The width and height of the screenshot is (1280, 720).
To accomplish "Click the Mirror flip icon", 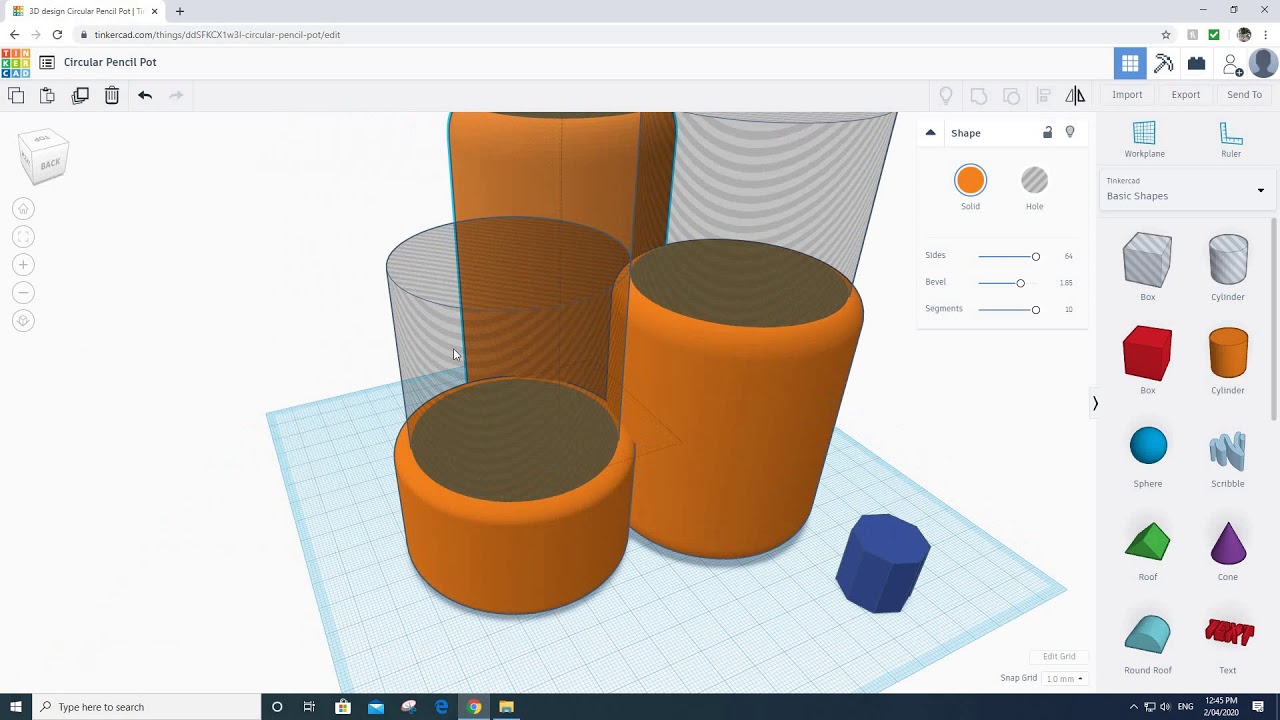I will (x=1075, y=95).
